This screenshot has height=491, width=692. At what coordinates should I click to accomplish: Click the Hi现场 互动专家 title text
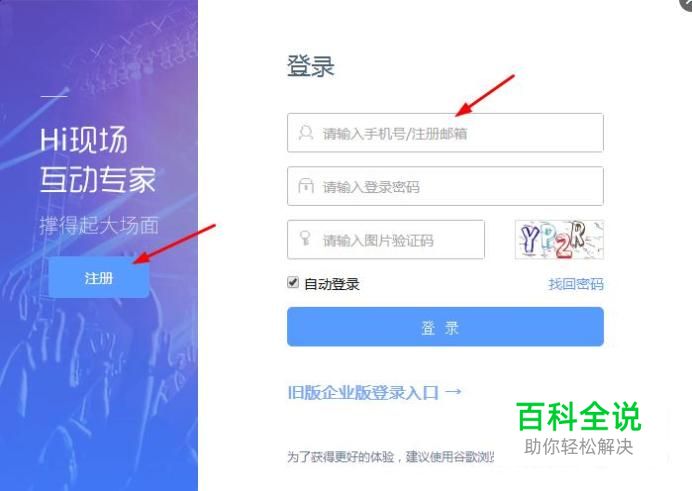point(98,160)
